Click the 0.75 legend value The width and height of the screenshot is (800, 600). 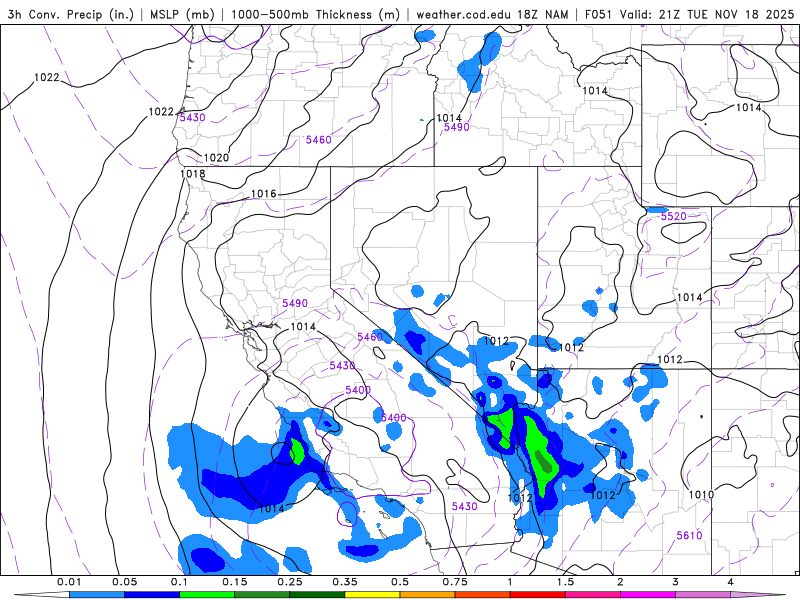(x=455, y=582)
